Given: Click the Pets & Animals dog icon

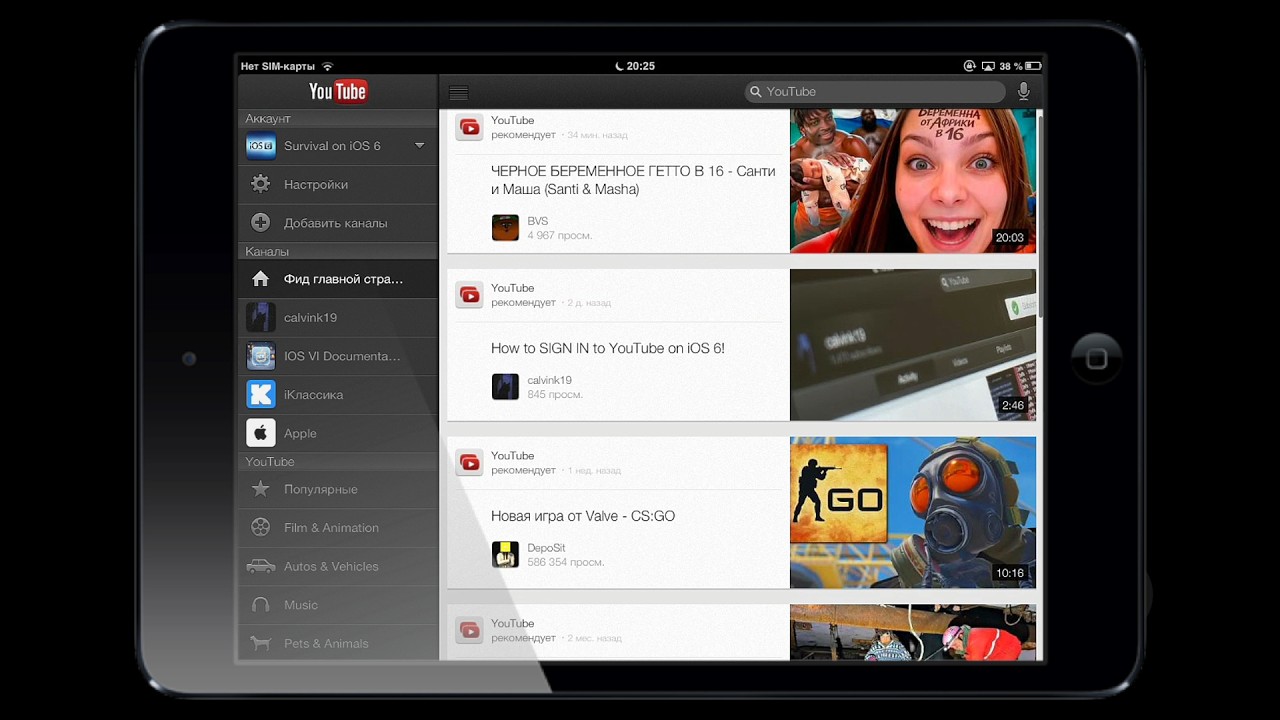Looking at the screenshot, I should click(x=260, y=643).
